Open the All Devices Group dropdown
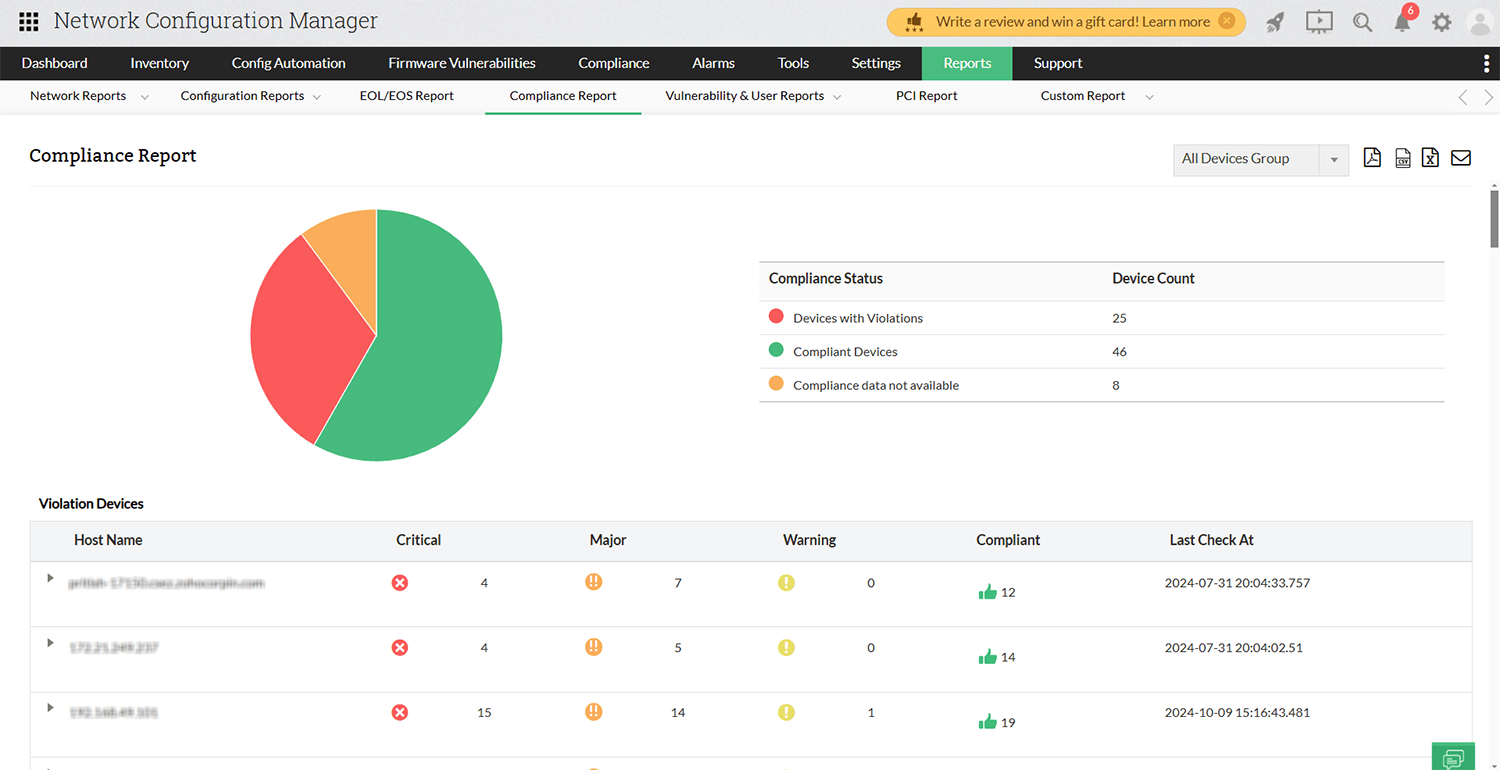This screenshot has width=1500, height=770. [x=1334, y=160]
